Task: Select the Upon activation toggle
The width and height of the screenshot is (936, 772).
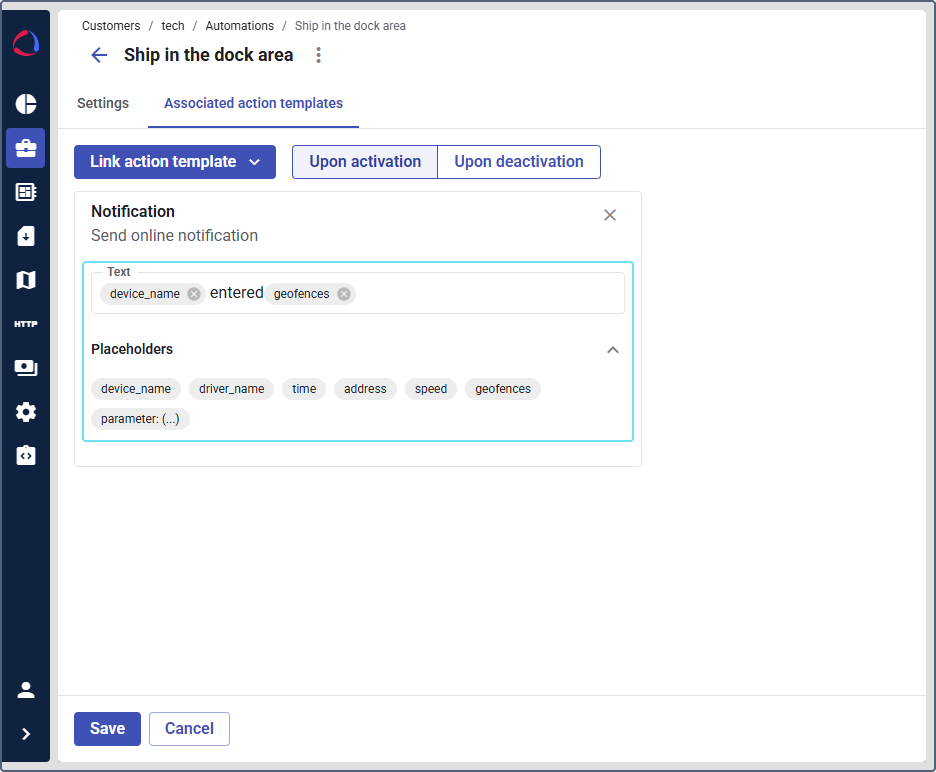Action: tap(365, 162)
